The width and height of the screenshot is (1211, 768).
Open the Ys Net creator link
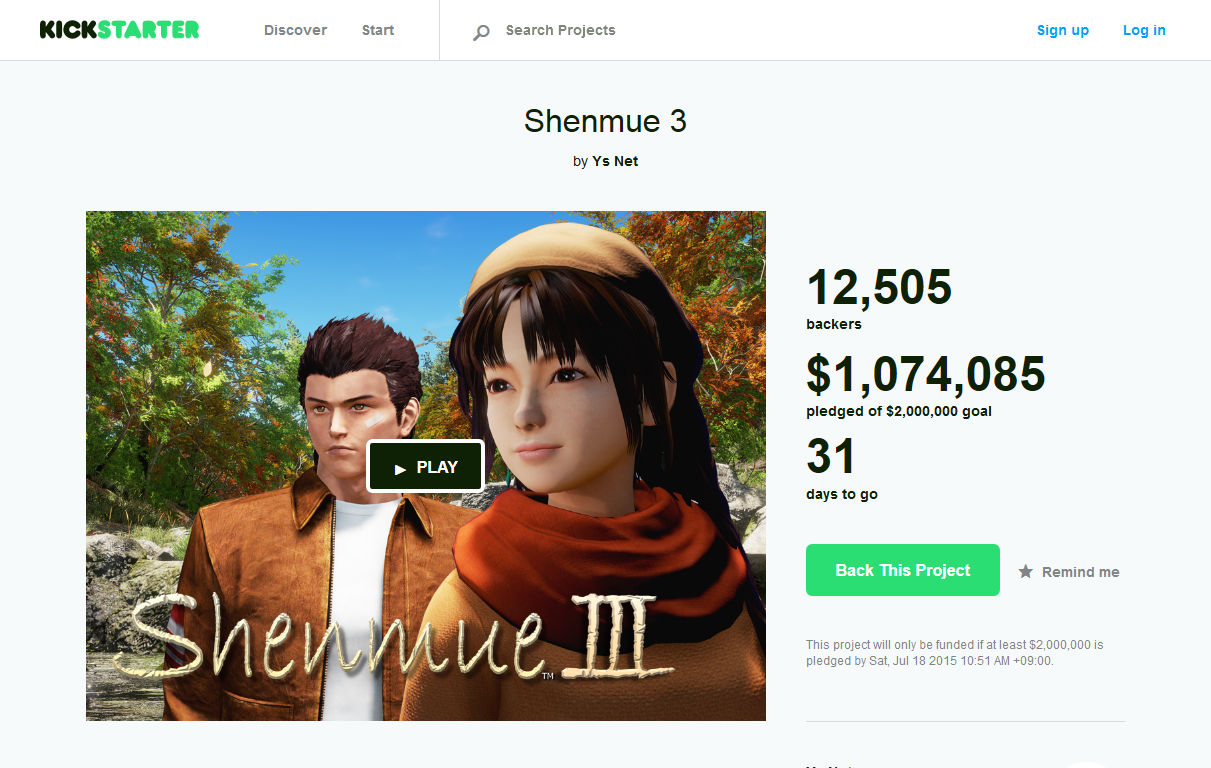(x=615, y=161)
